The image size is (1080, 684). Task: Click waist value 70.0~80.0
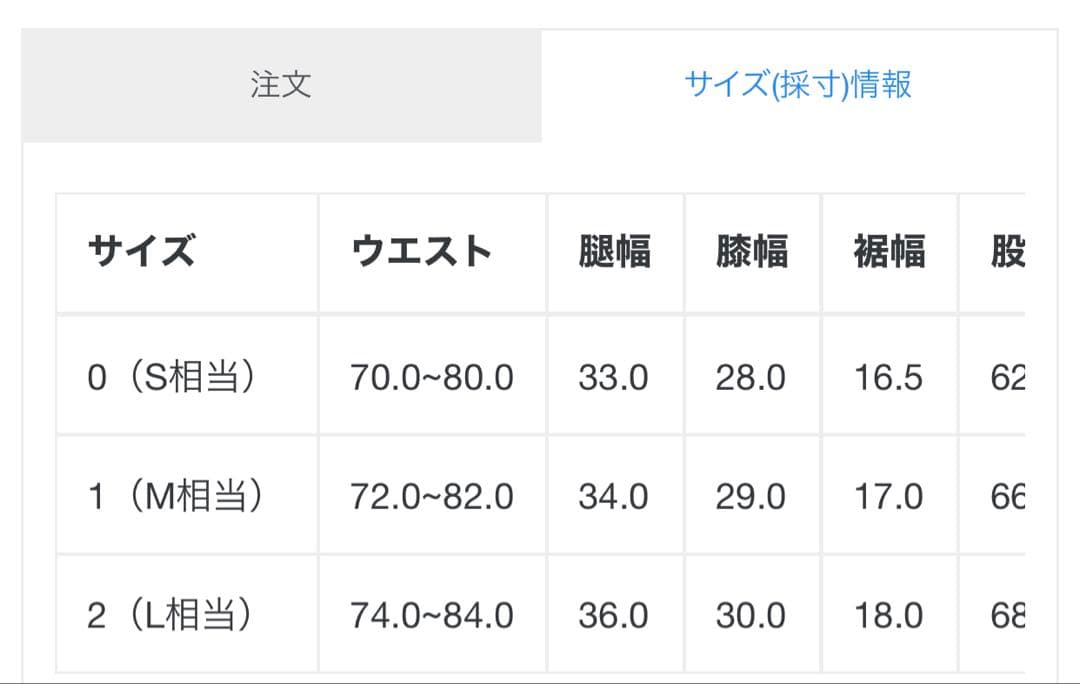(x=432, y=378)
